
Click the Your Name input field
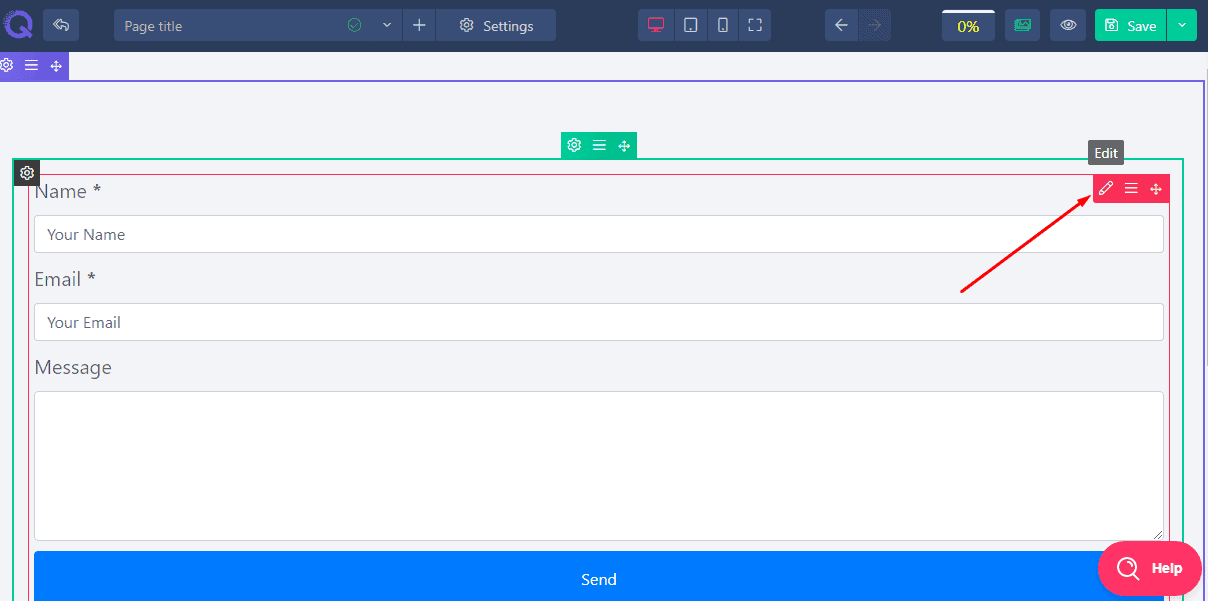click(x=599, y=234)
